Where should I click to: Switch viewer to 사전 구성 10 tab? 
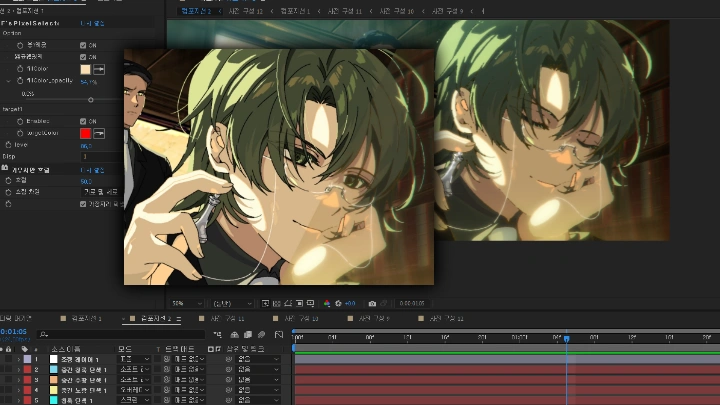click(x=397, y=11)
